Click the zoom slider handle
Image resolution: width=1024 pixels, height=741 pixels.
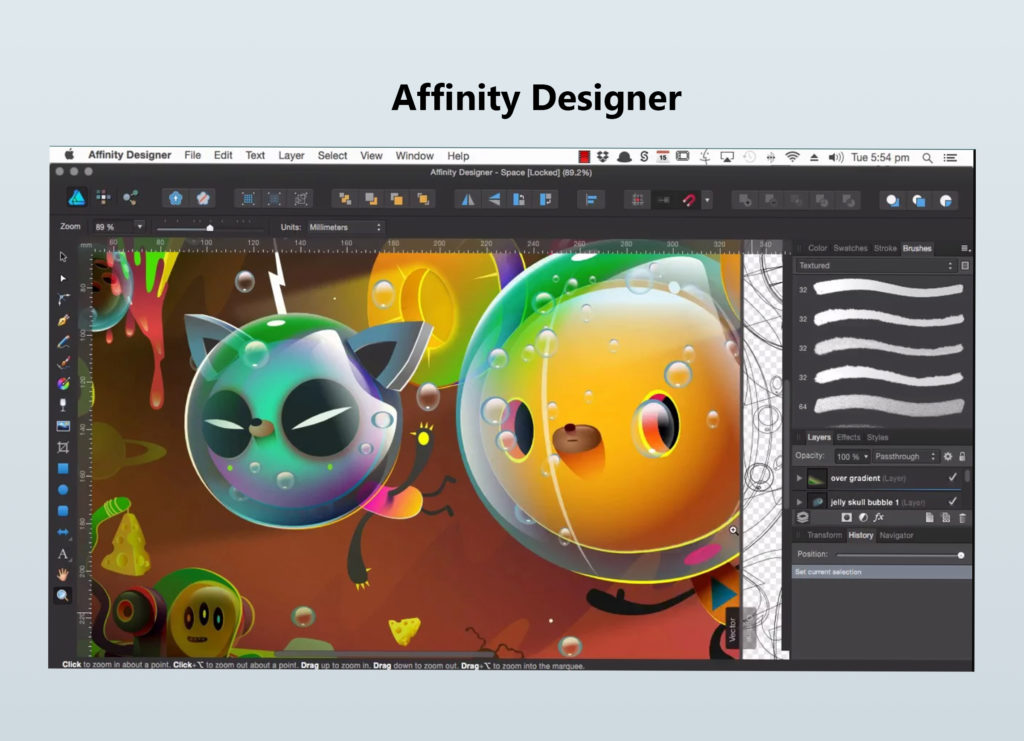pyautogui.click(x=210, y=228)
